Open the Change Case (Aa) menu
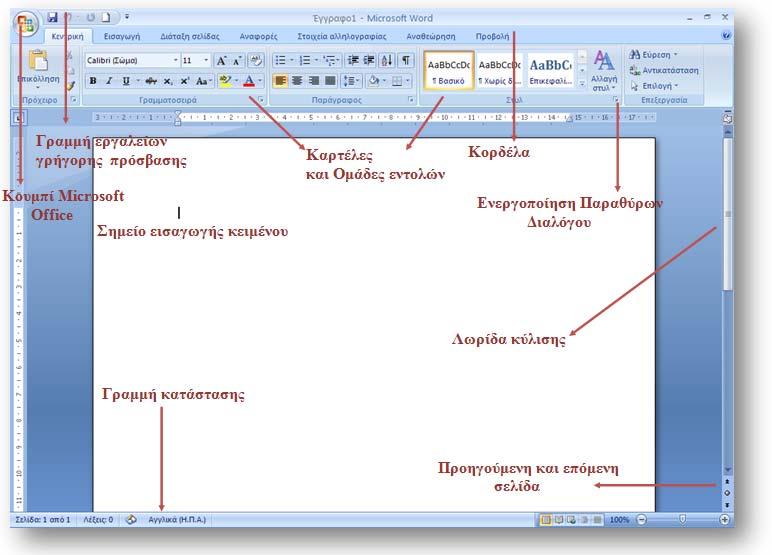The height and width of the screenshot is (555, 772). pyautogui.click(x=203, y=81)
